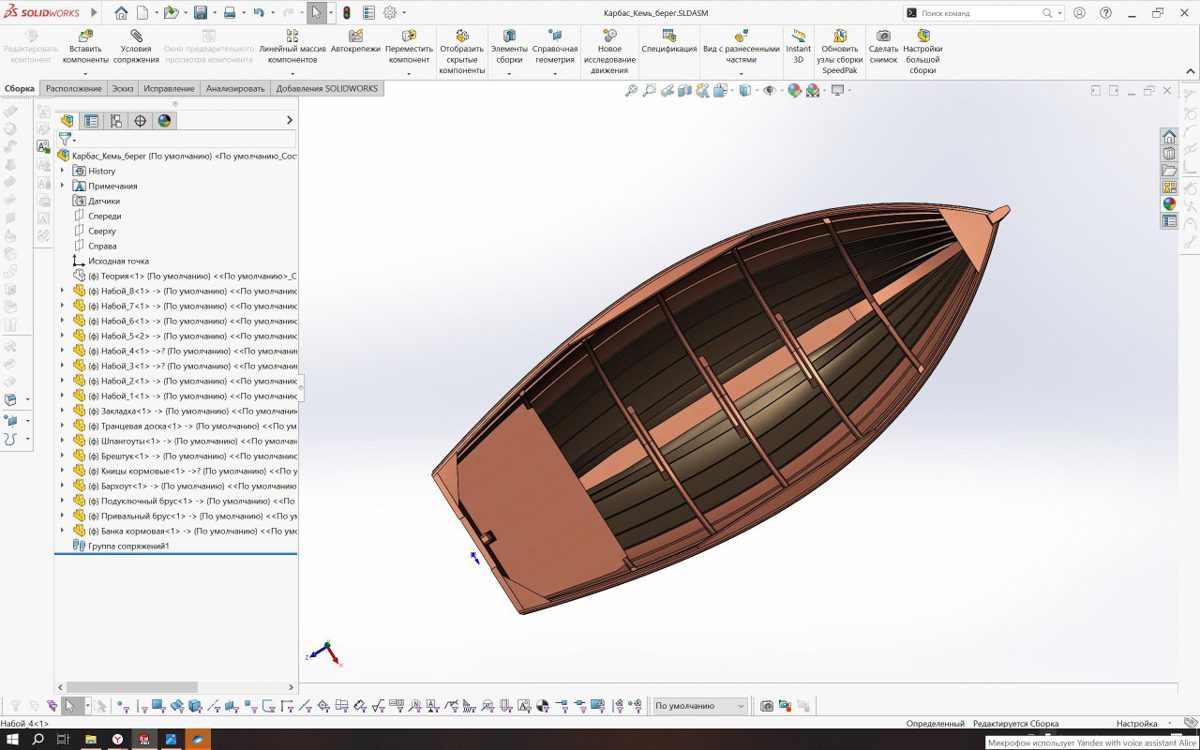Switch to the Эскиз tab
This screenshot has width=1200, height=750.
122,89
